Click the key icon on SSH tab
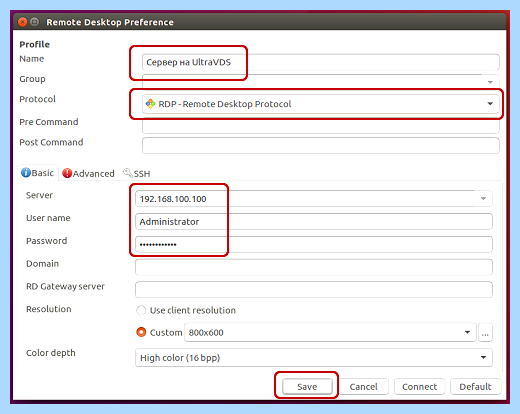Screen dimensions: 520x414 (x=128, y=173)
